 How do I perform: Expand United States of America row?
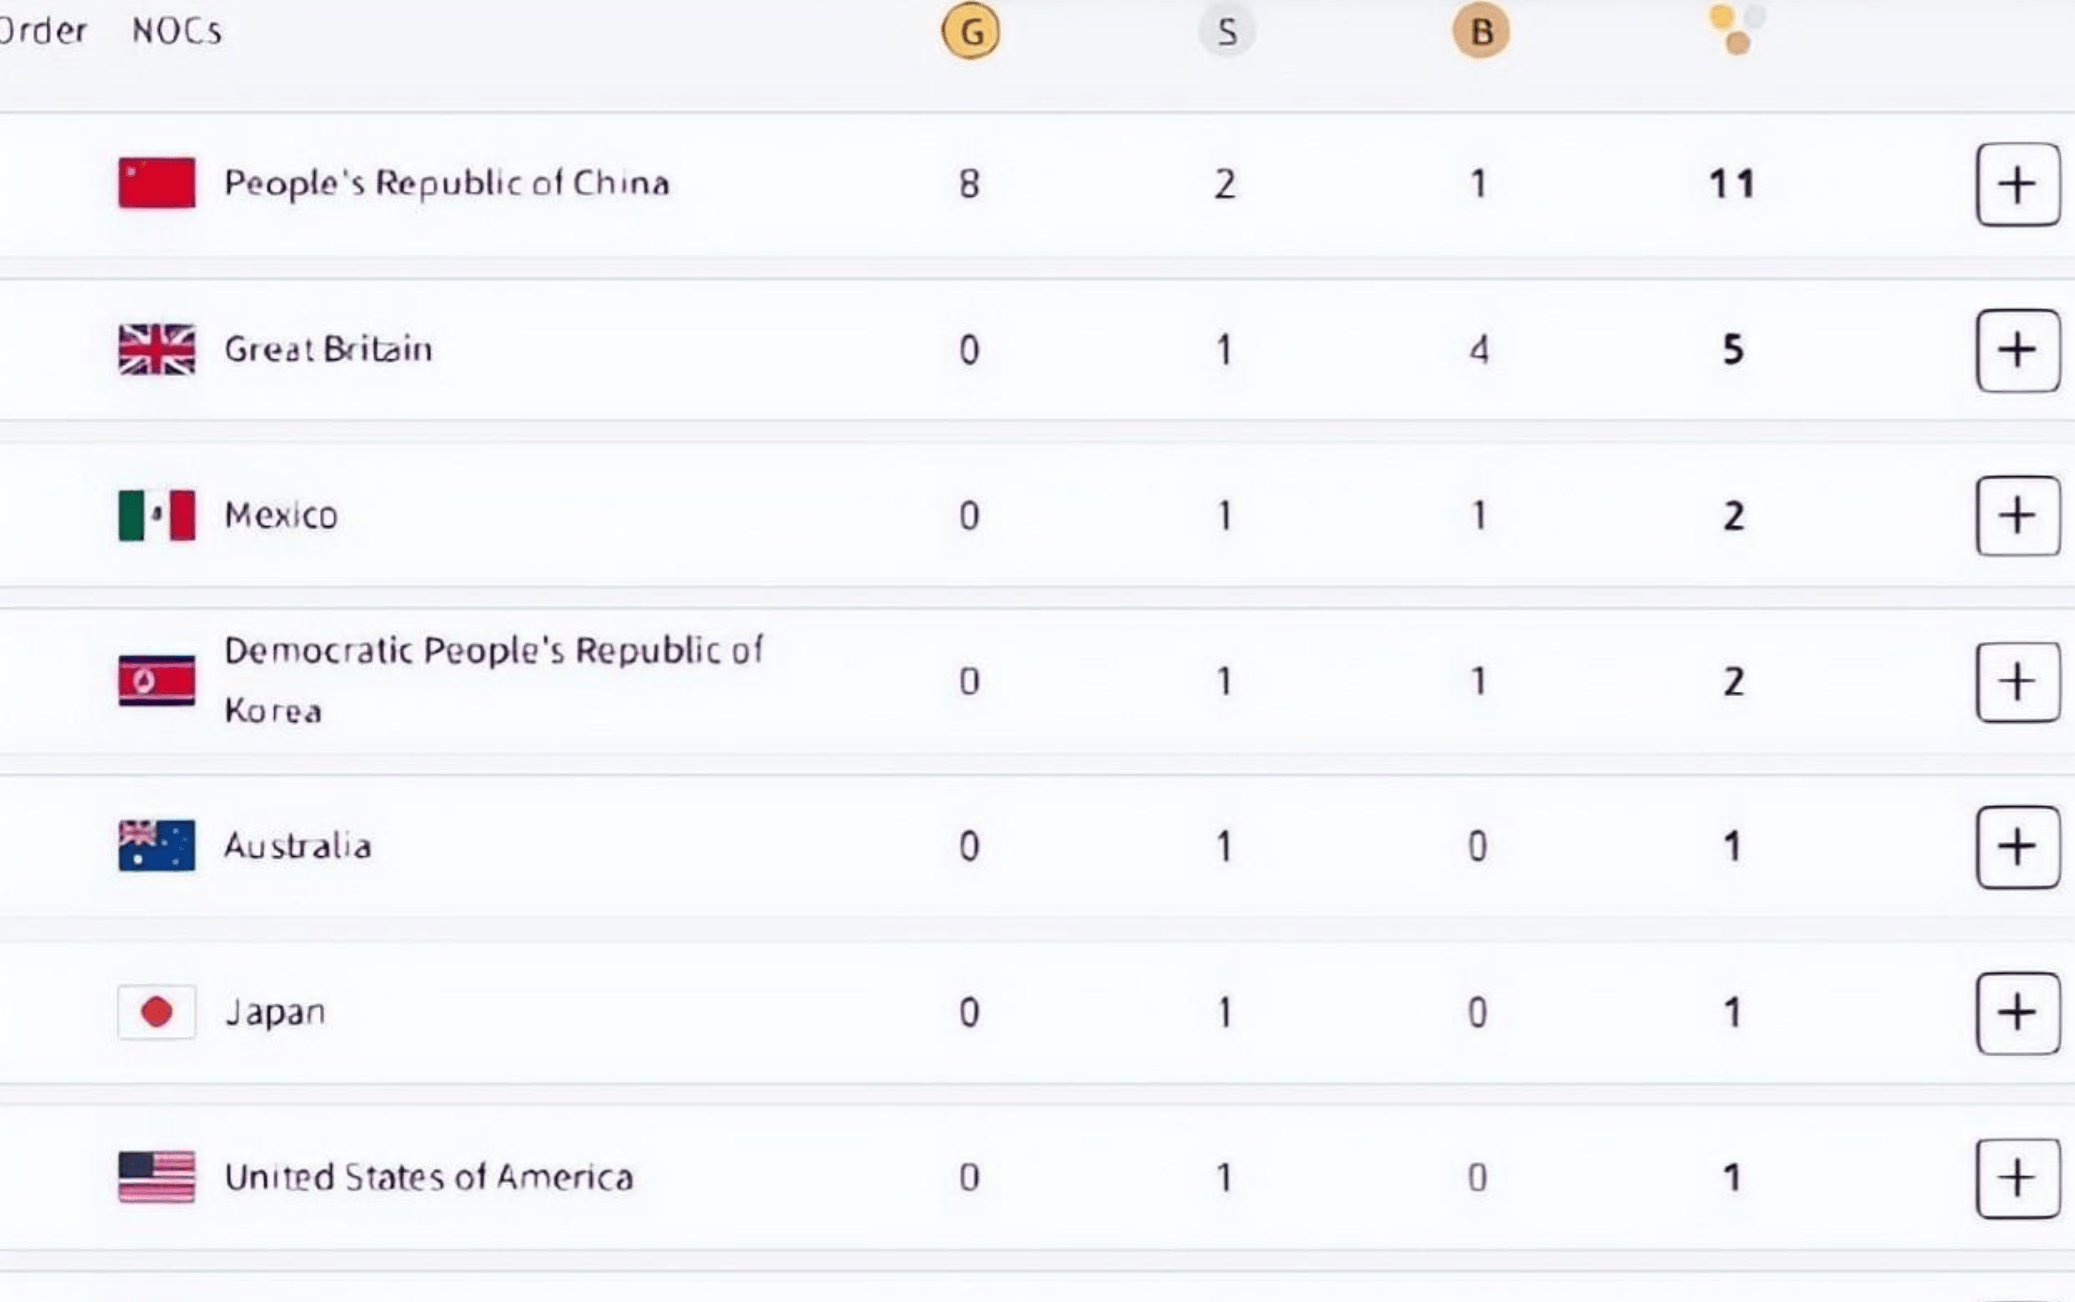pyautogui.click(x=2017, y=1178)
